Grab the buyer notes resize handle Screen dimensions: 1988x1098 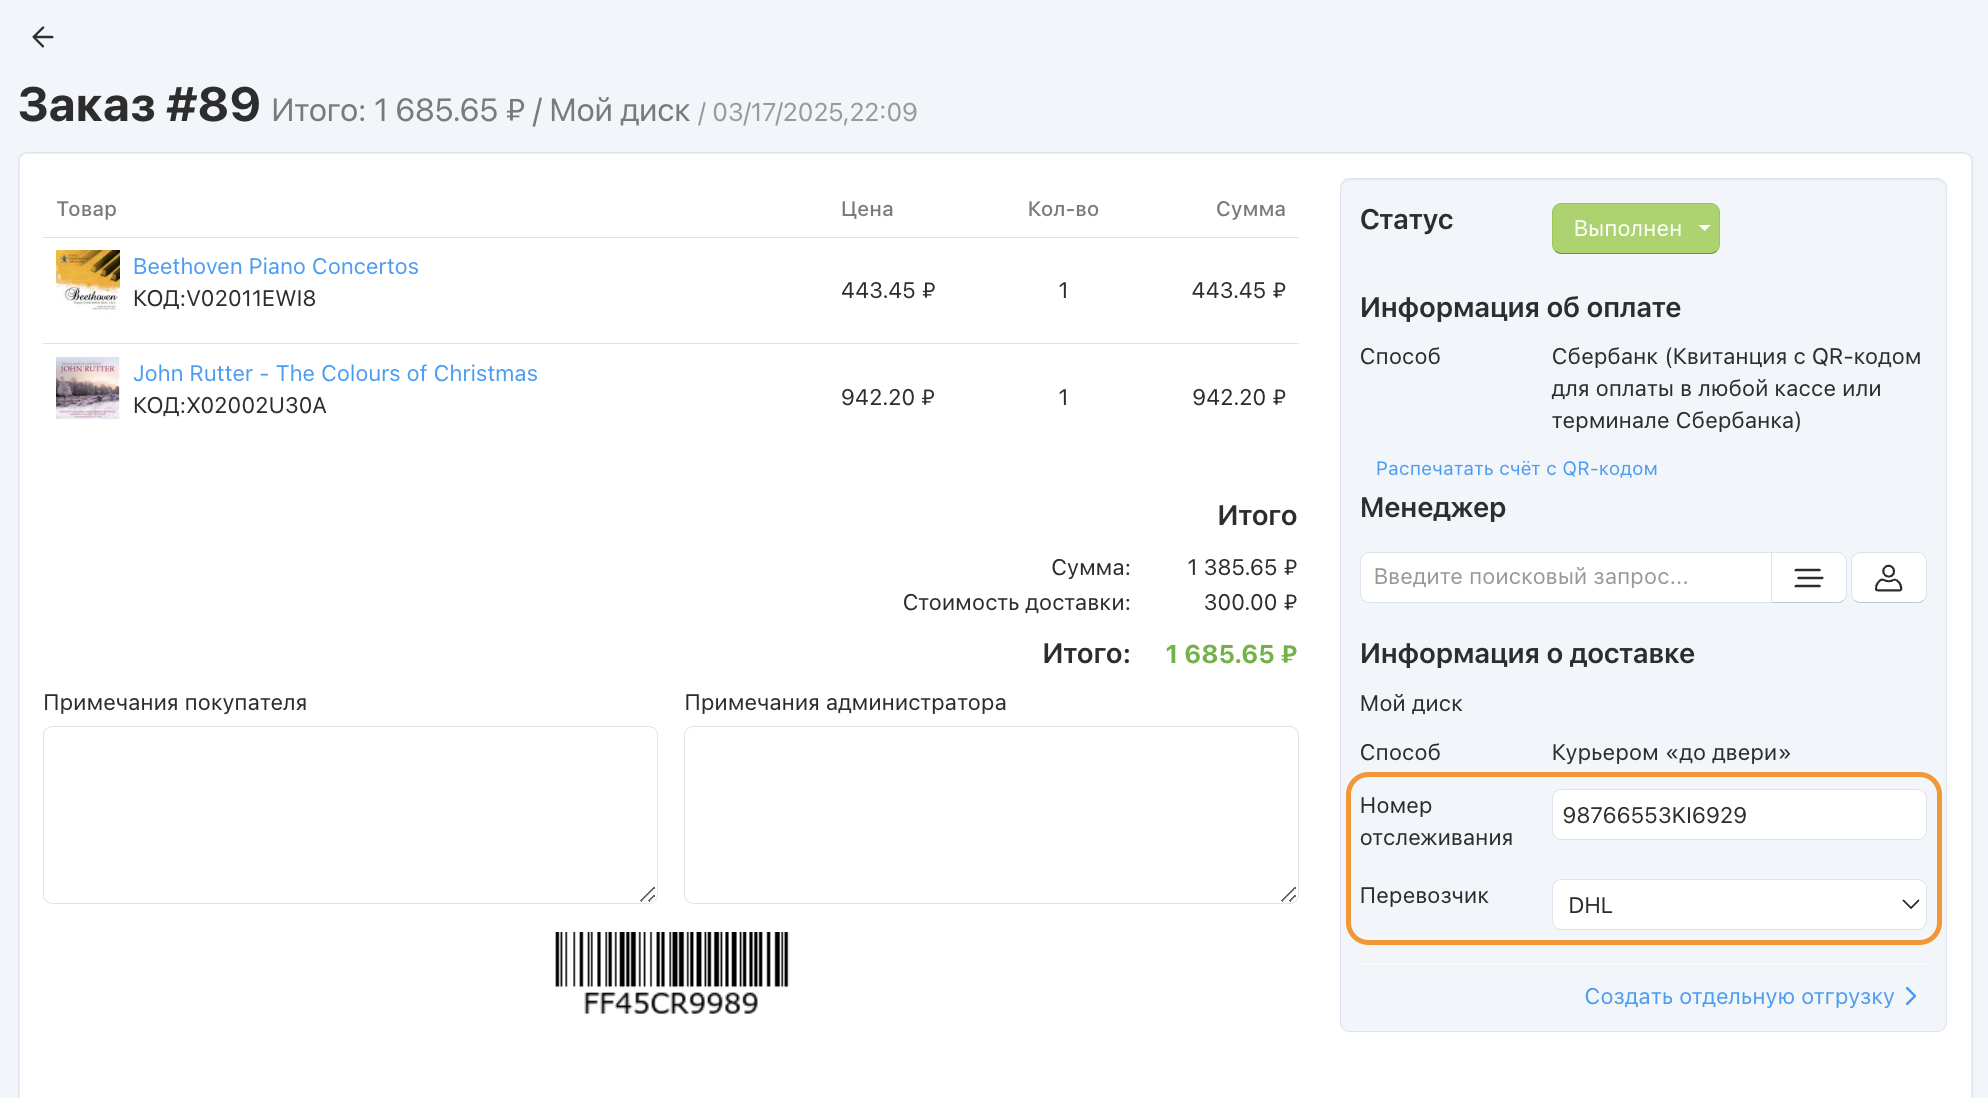tap(648, 894)
